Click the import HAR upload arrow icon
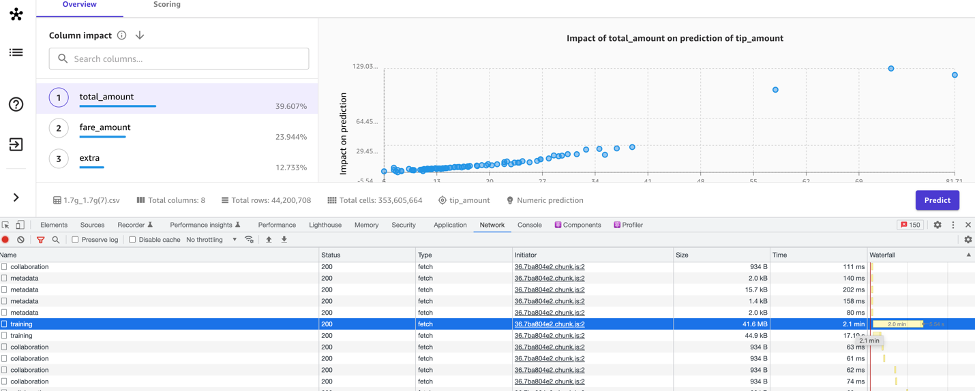The image size is (977, 391). 269,239
